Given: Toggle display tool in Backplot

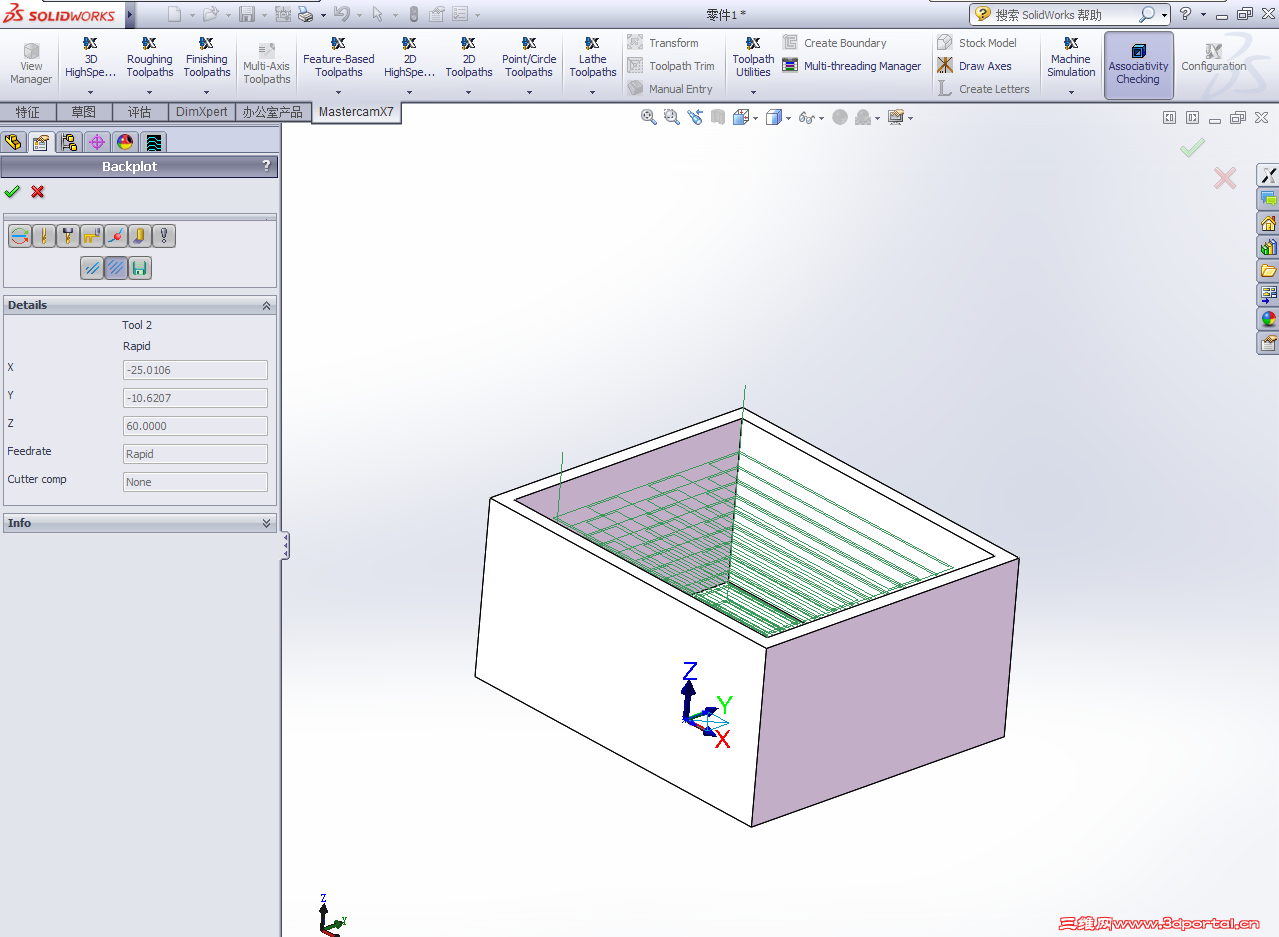Looking at the screenshot, I should 44,236.
